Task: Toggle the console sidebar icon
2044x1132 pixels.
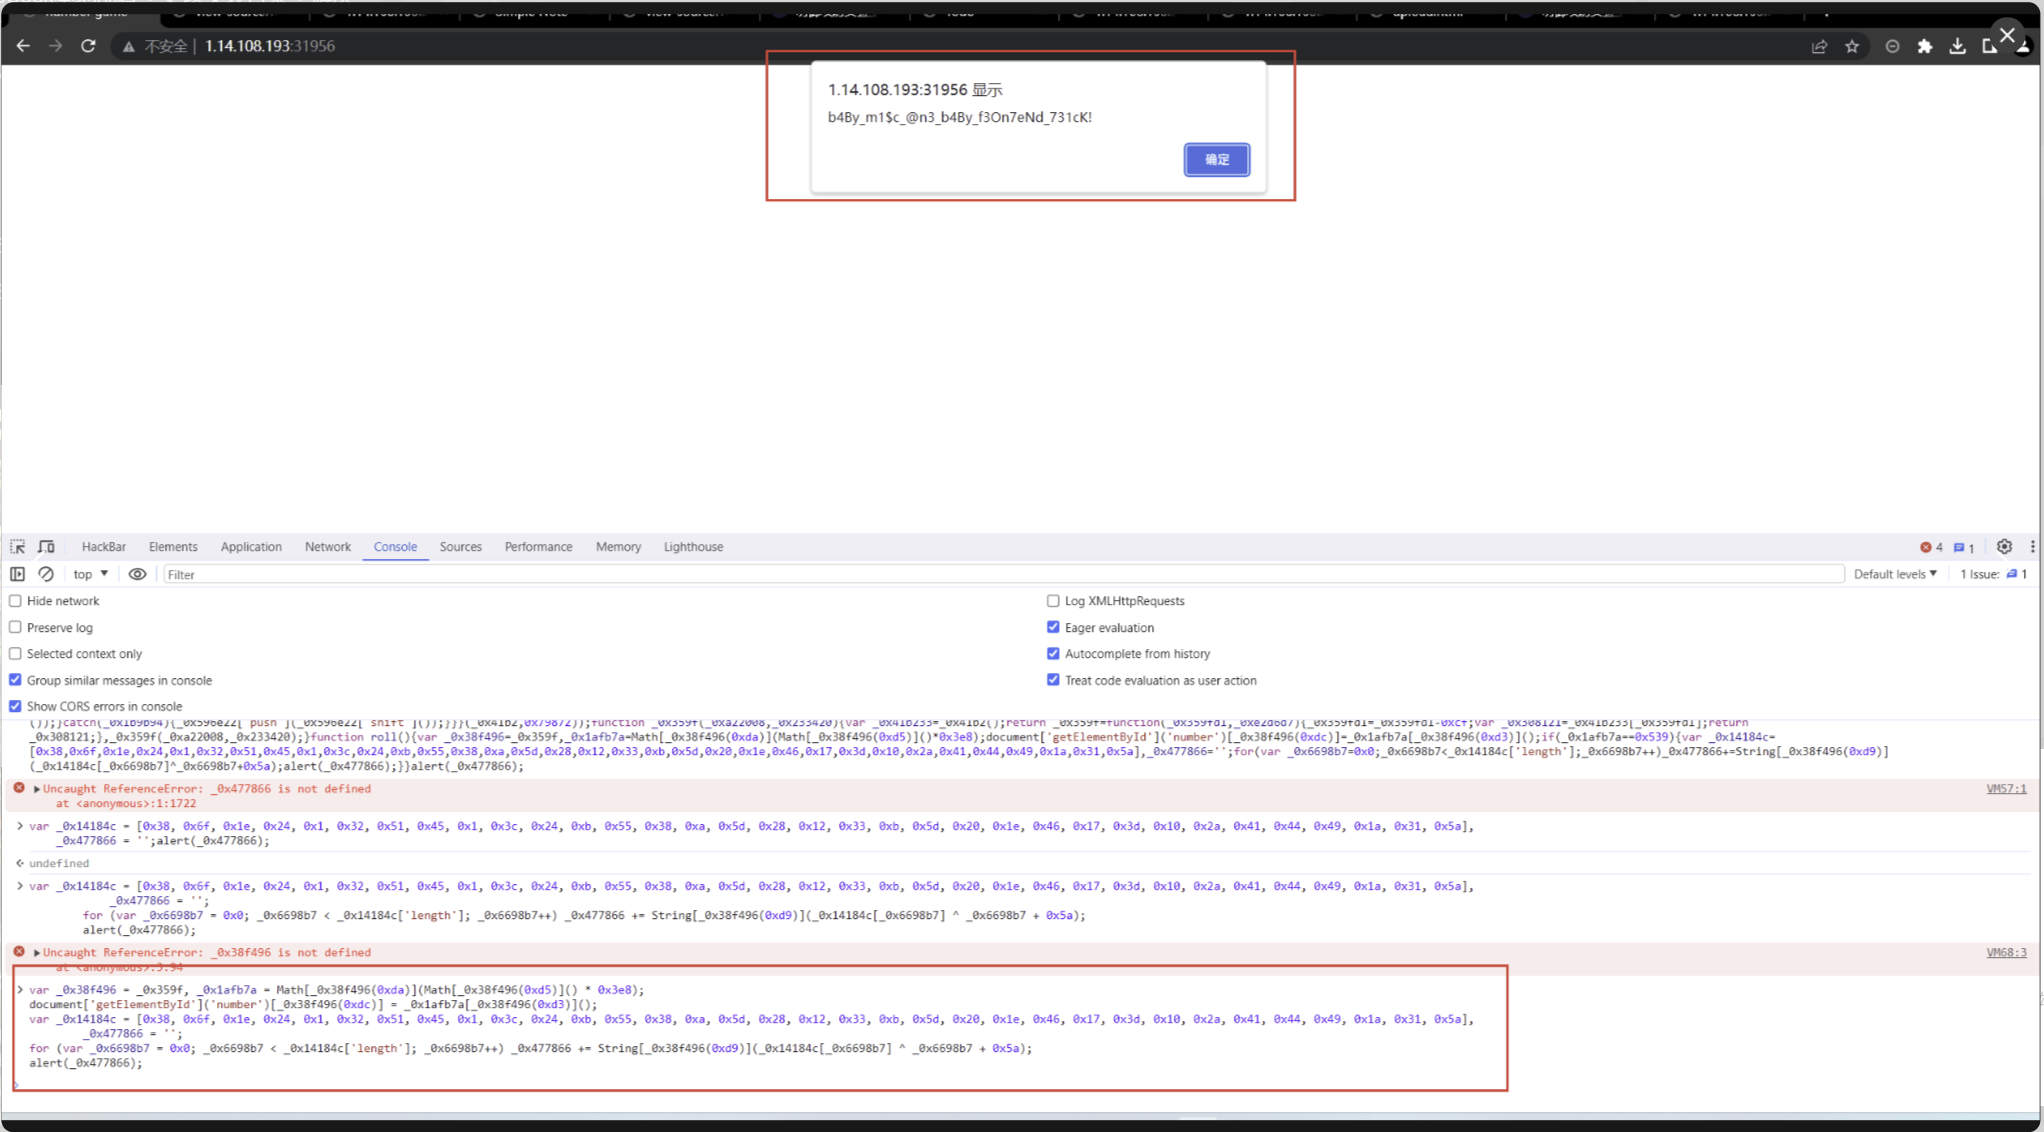Action: (17, 574)
